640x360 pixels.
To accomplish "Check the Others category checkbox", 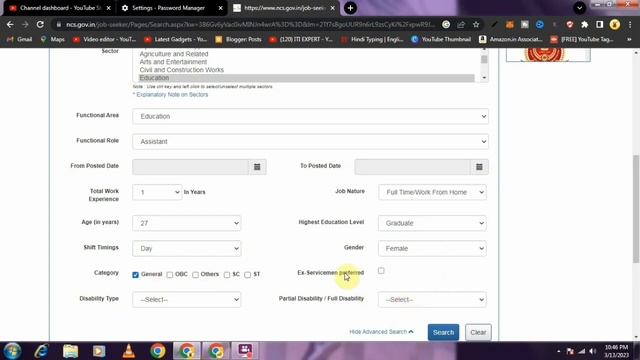I will pos(196,275).
